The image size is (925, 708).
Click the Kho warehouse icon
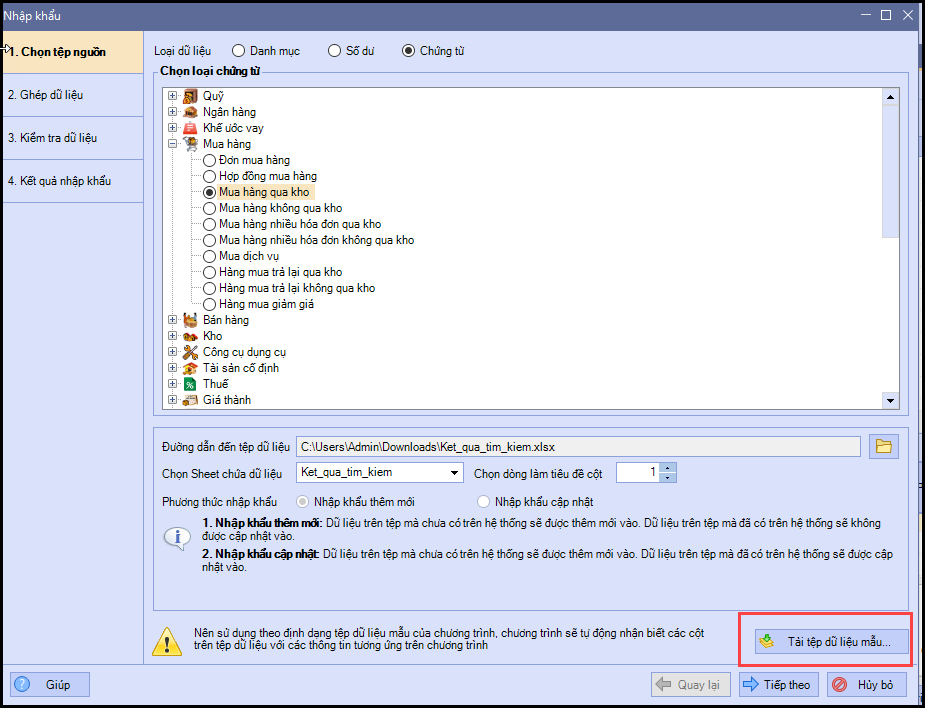click(190, 336)
